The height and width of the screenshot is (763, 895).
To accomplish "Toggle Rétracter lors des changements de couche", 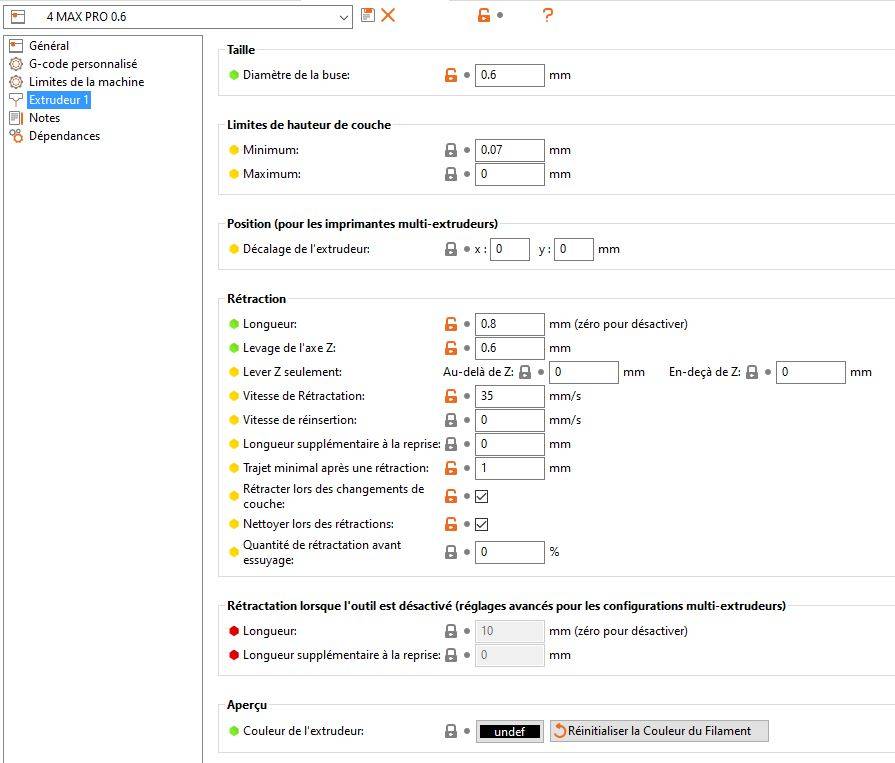I will 482,496.
